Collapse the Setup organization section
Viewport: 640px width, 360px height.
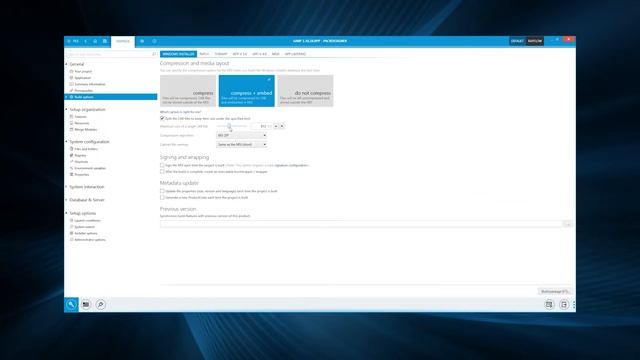67,109
